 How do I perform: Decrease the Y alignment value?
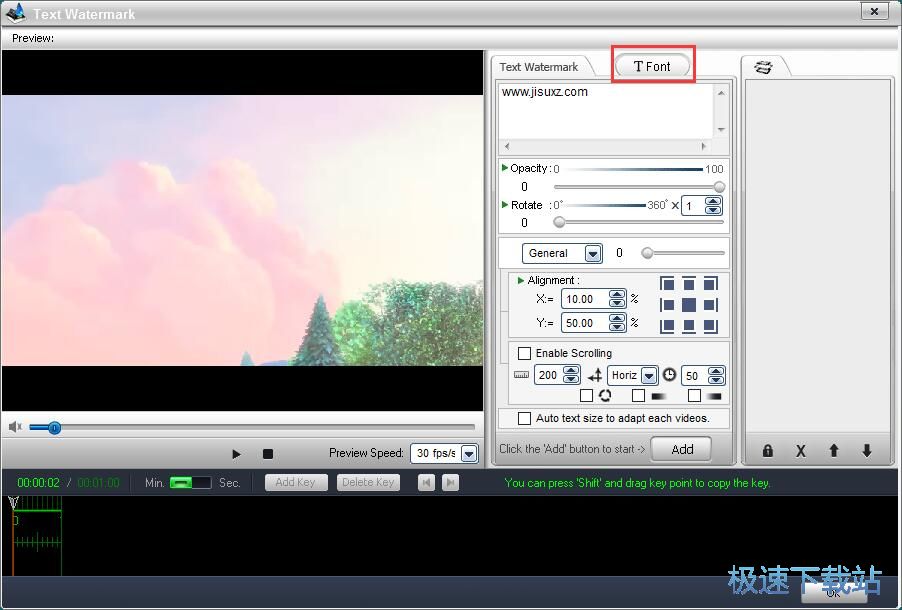617,327
